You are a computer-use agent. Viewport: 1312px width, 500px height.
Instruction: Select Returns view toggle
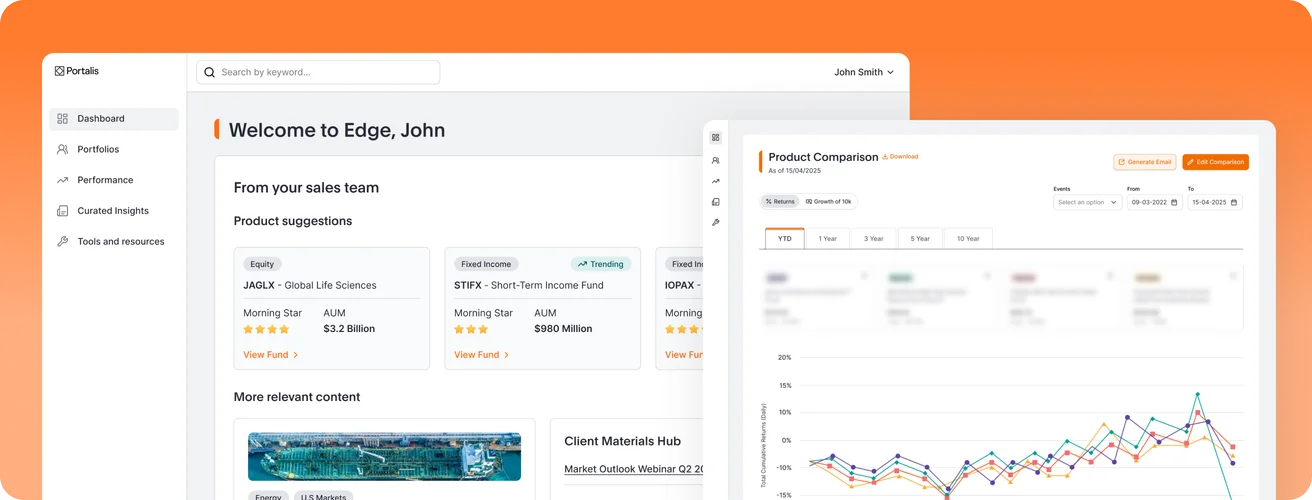point(780,202)
